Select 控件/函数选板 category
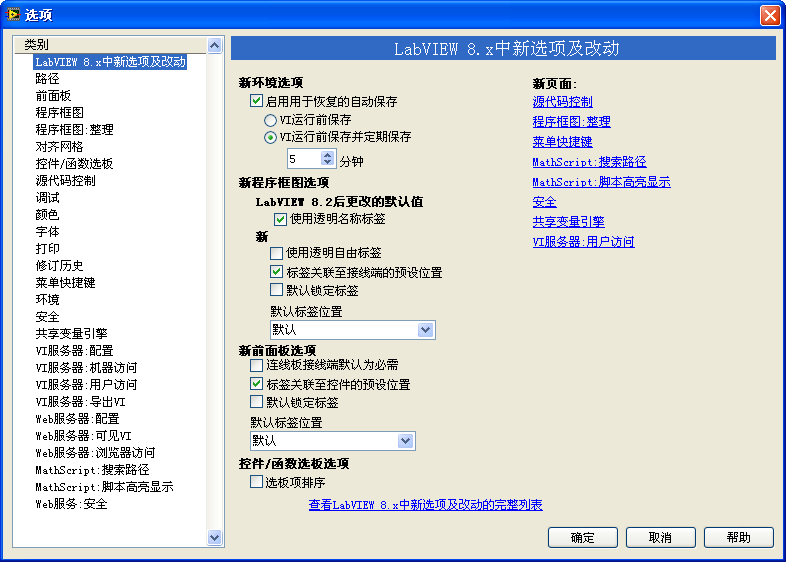Viewport: 786px width, 562px height. click(x=74, y=164)
